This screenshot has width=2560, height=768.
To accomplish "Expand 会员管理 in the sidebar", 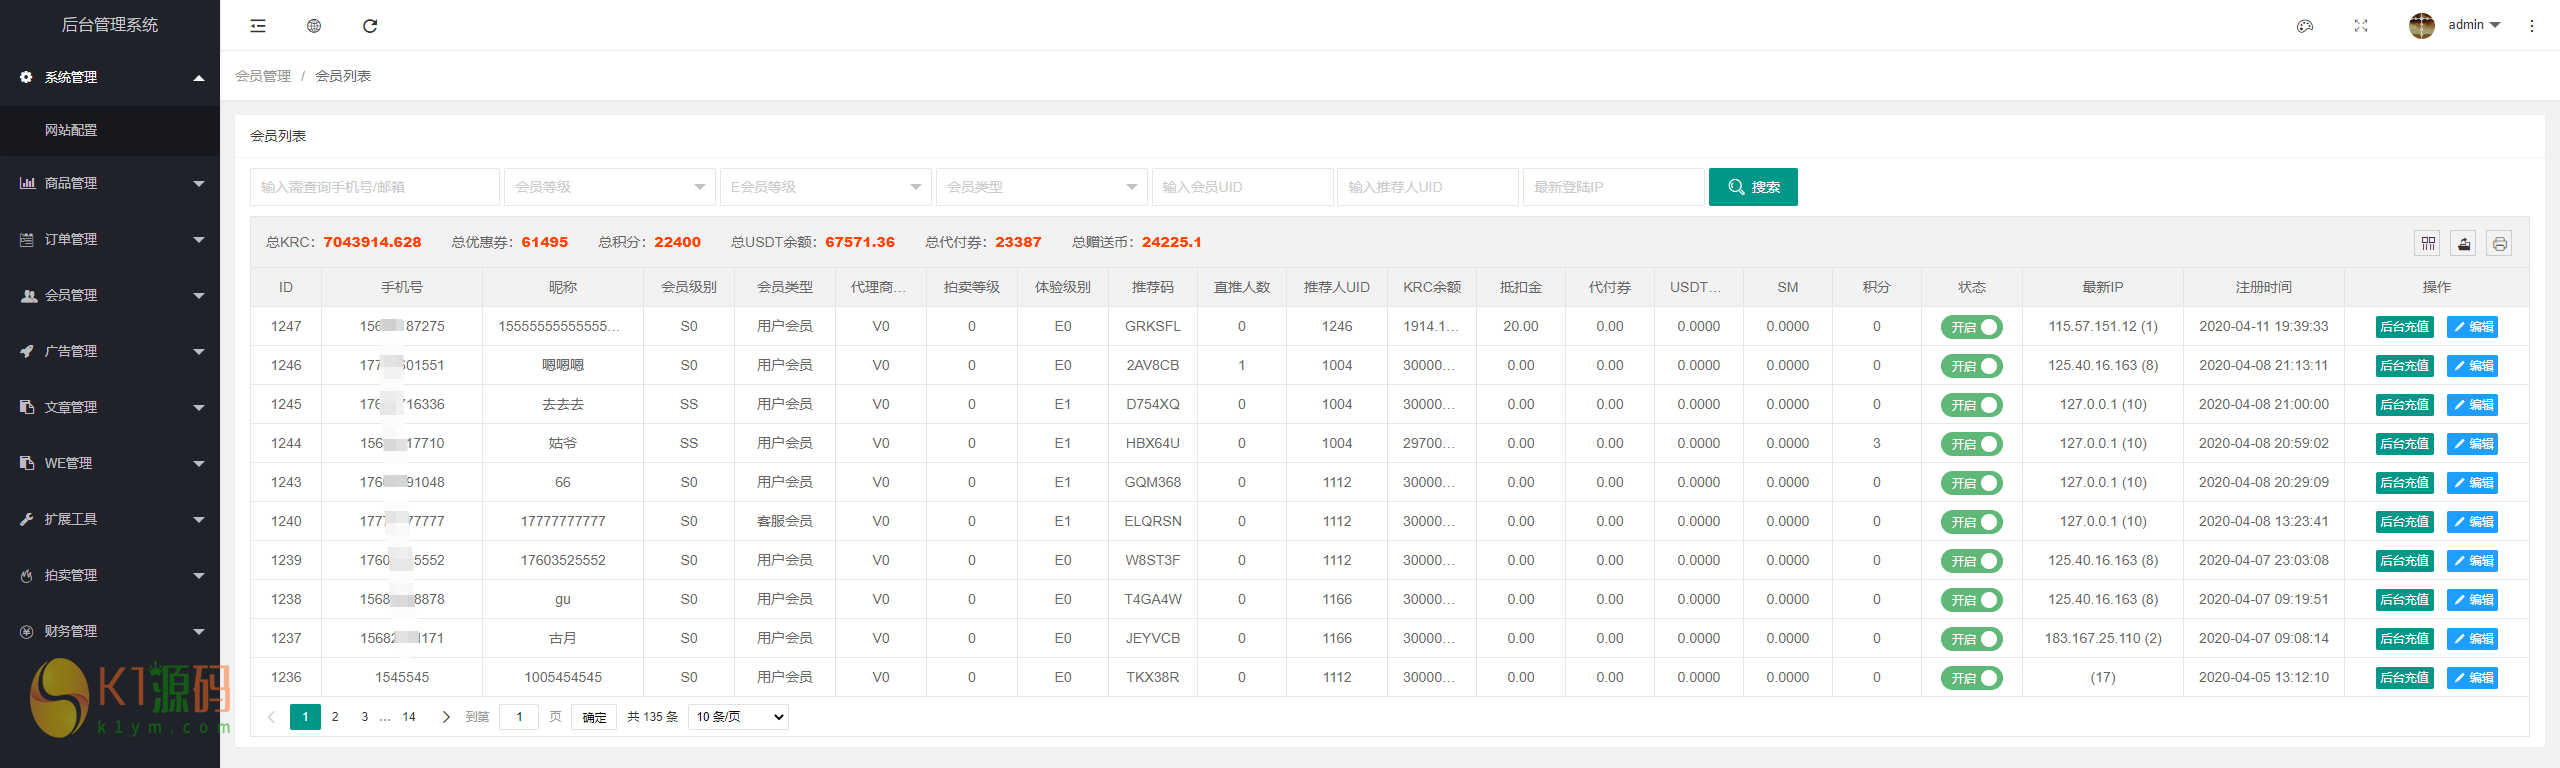I will [110, 295].
